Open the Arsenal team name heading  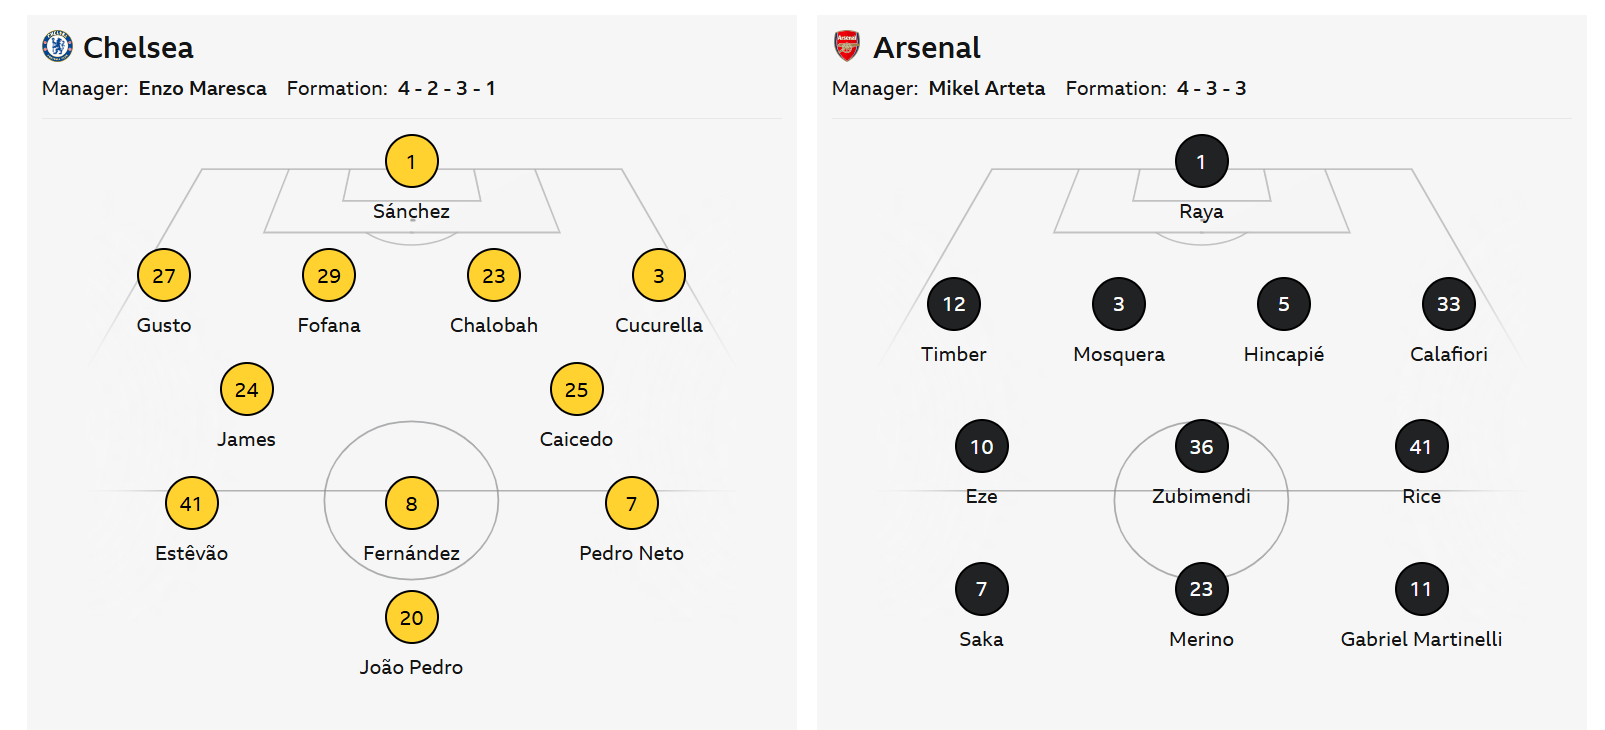(926, 47)
